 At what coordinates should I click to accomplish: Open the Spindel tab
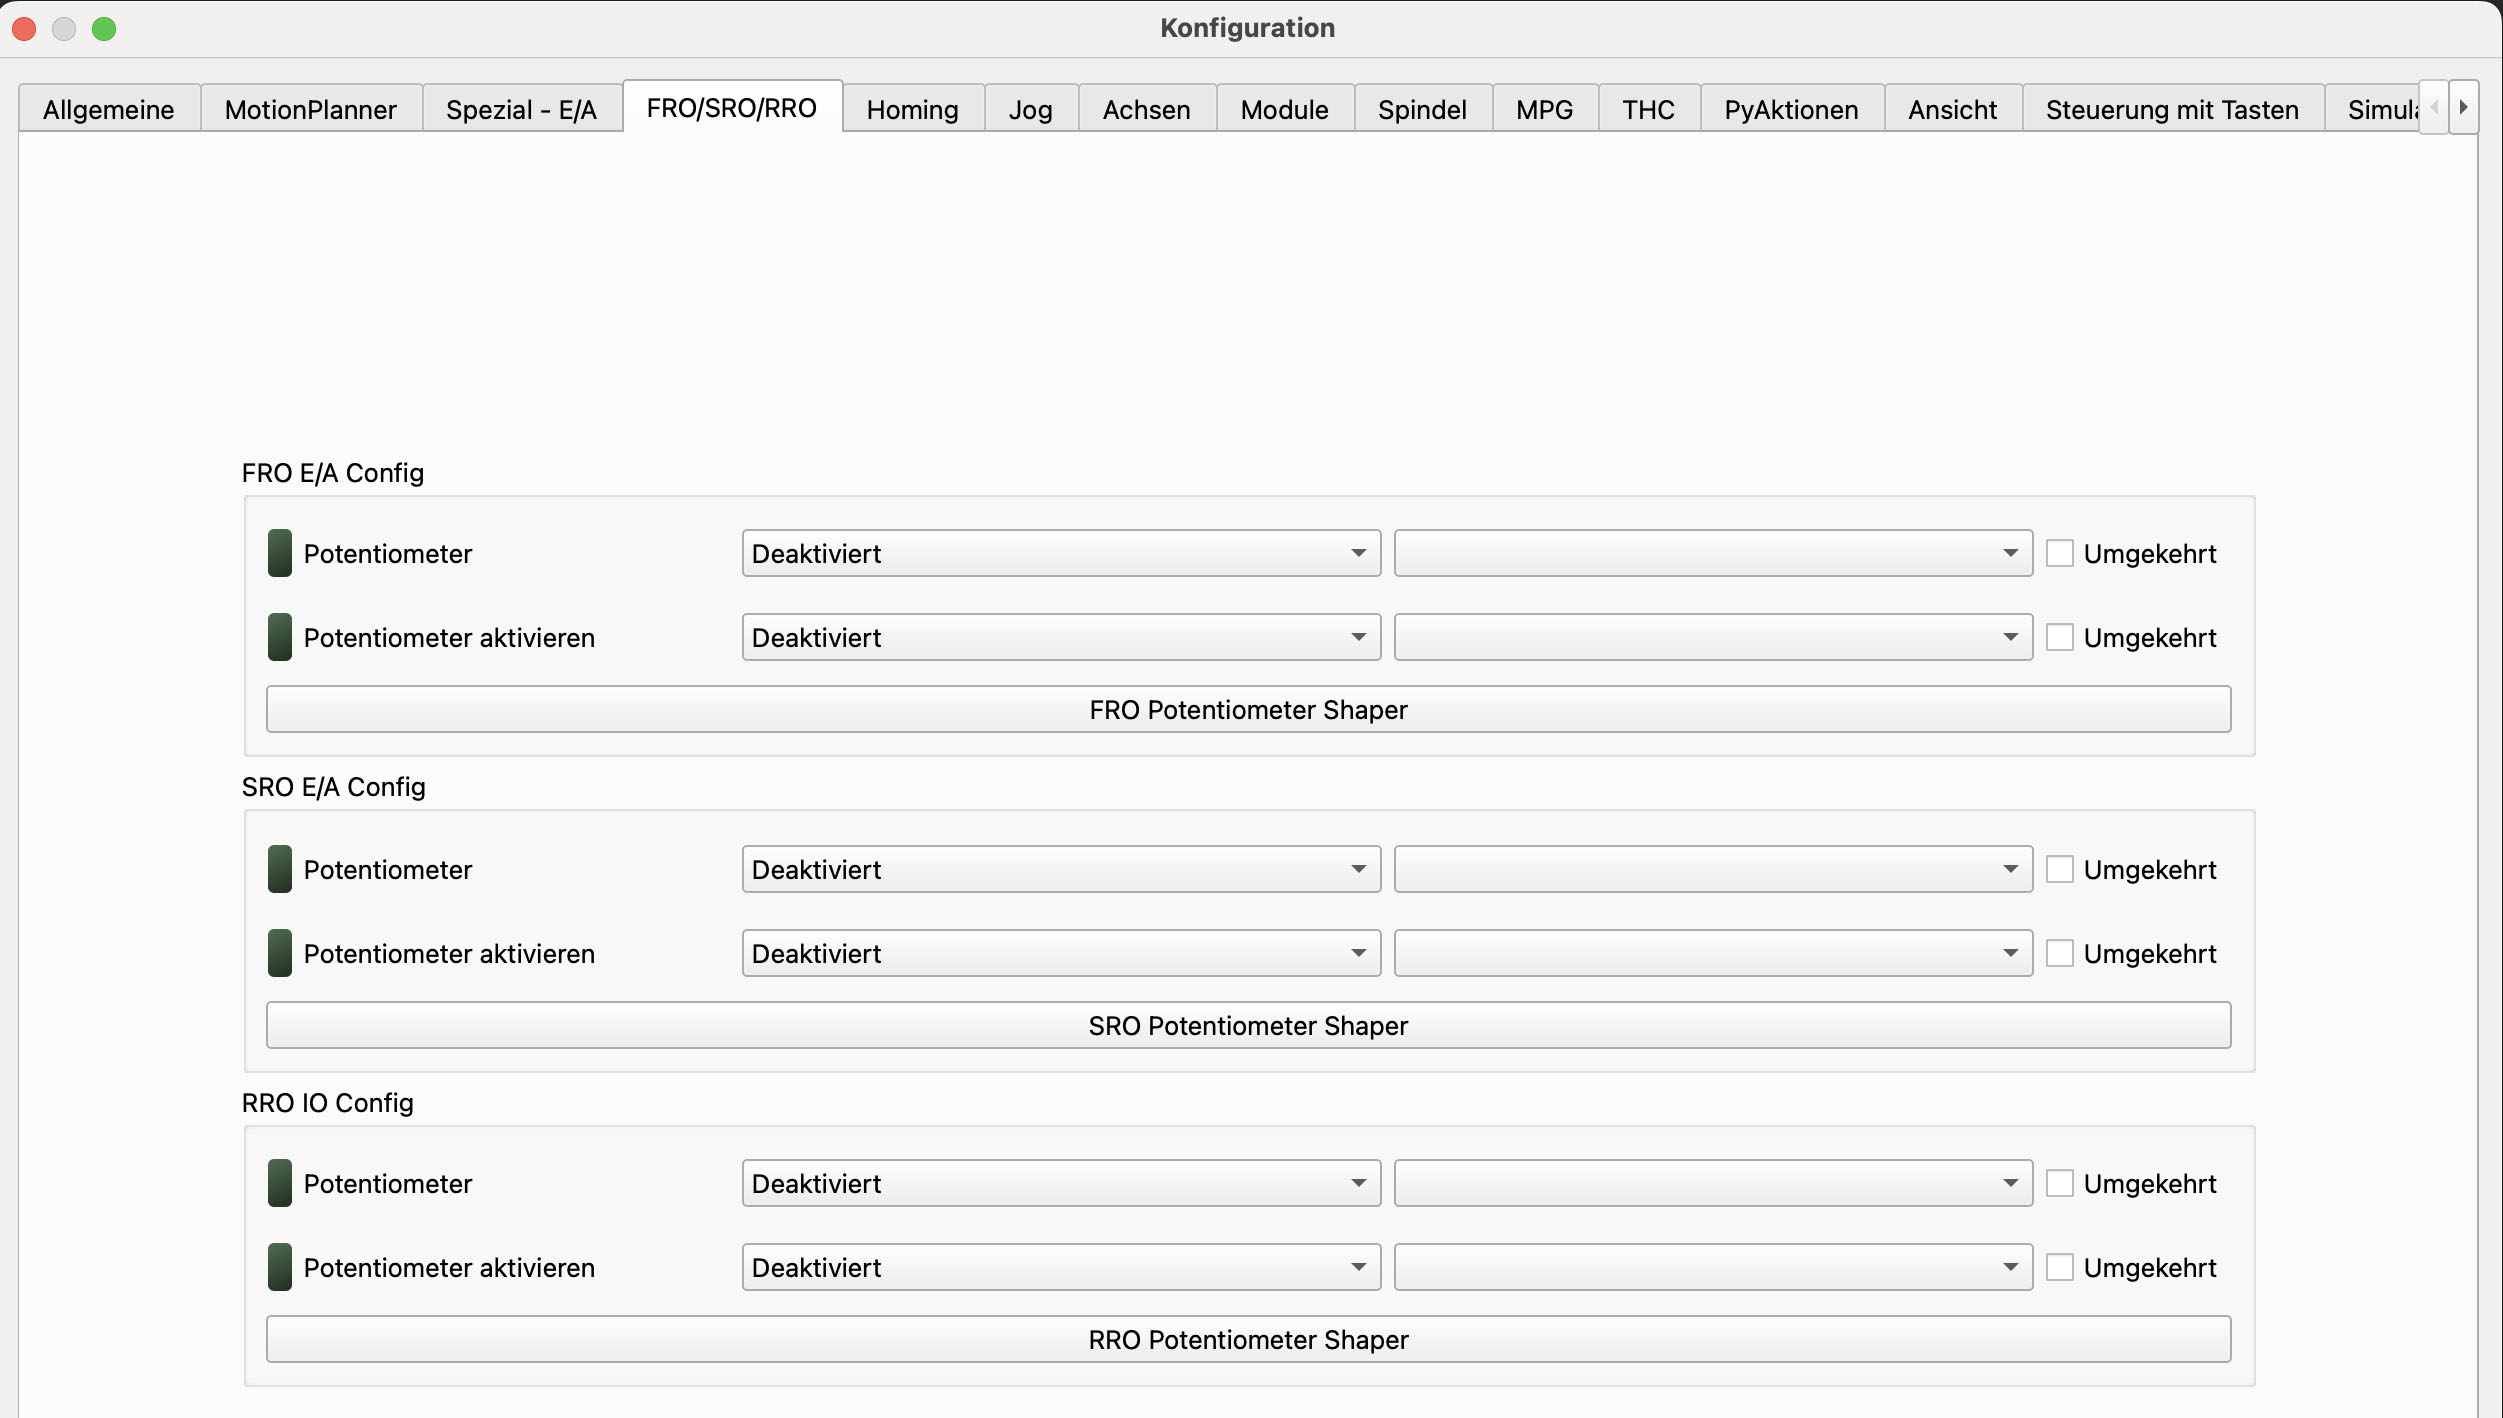coord(1421,109)
